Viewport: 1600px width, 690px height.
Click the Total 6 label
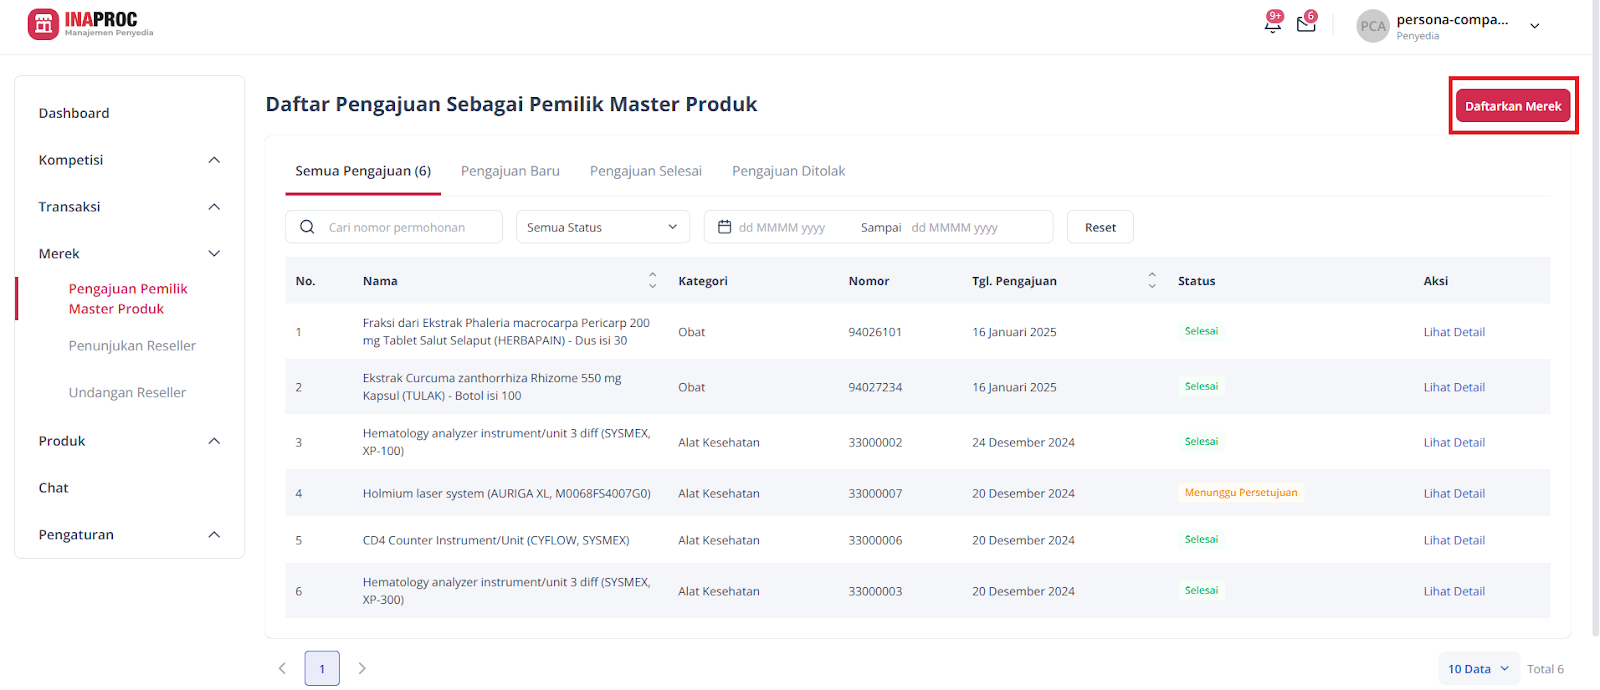coord(1545,669)
